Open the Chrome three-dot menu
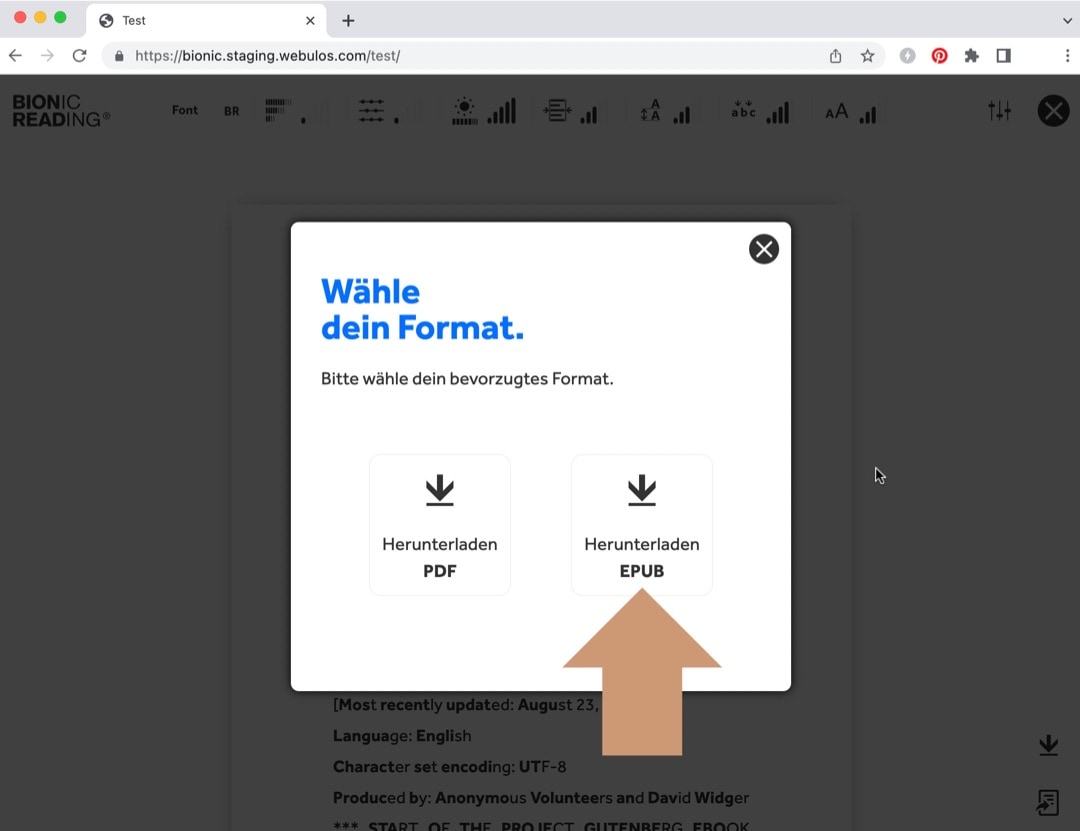Screen dimensions: 1080x831 tap(1067, 56)
